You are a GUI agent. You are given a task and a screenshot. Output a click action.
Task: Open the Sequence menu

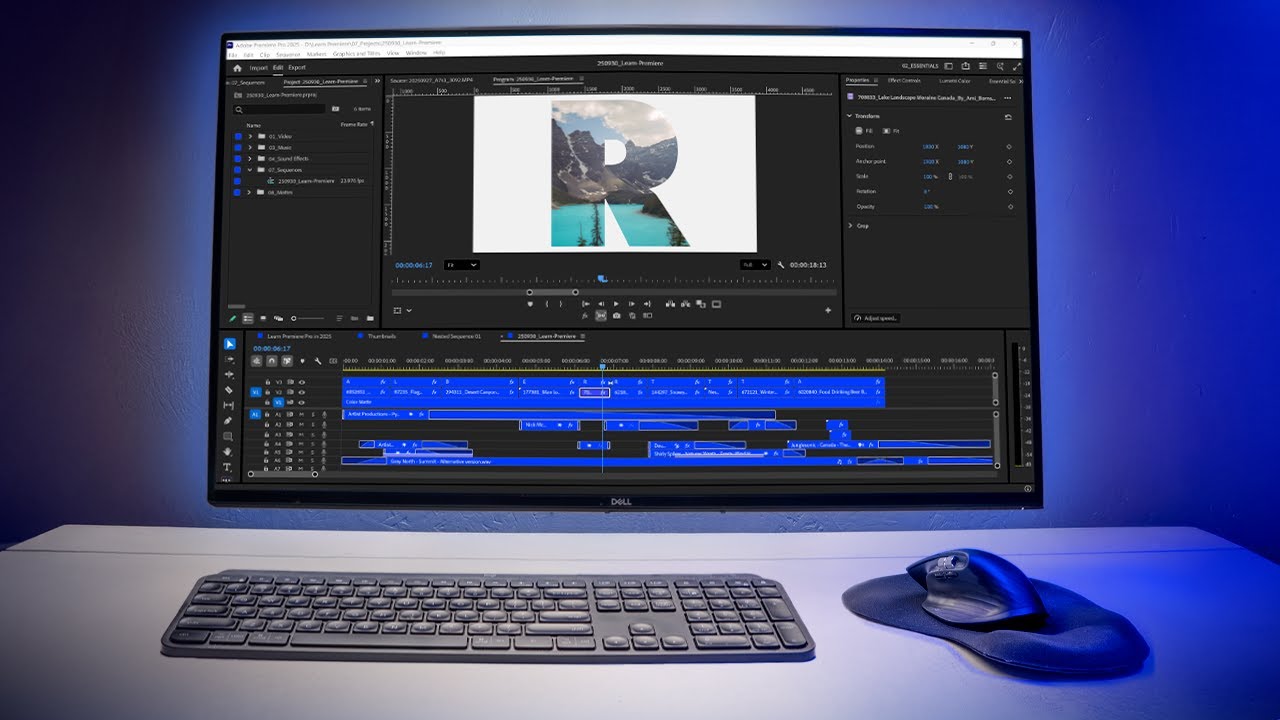tap(288, 54)
